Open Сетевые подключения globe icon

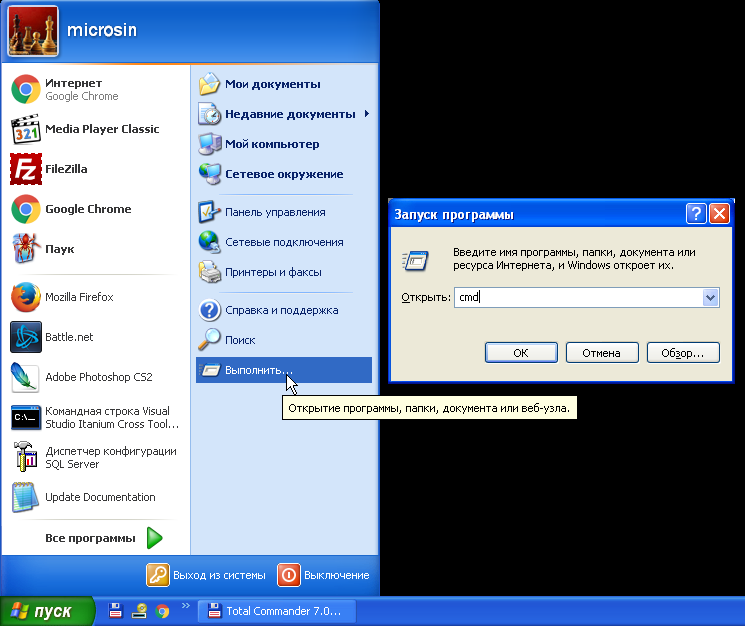tap(210, 242)
